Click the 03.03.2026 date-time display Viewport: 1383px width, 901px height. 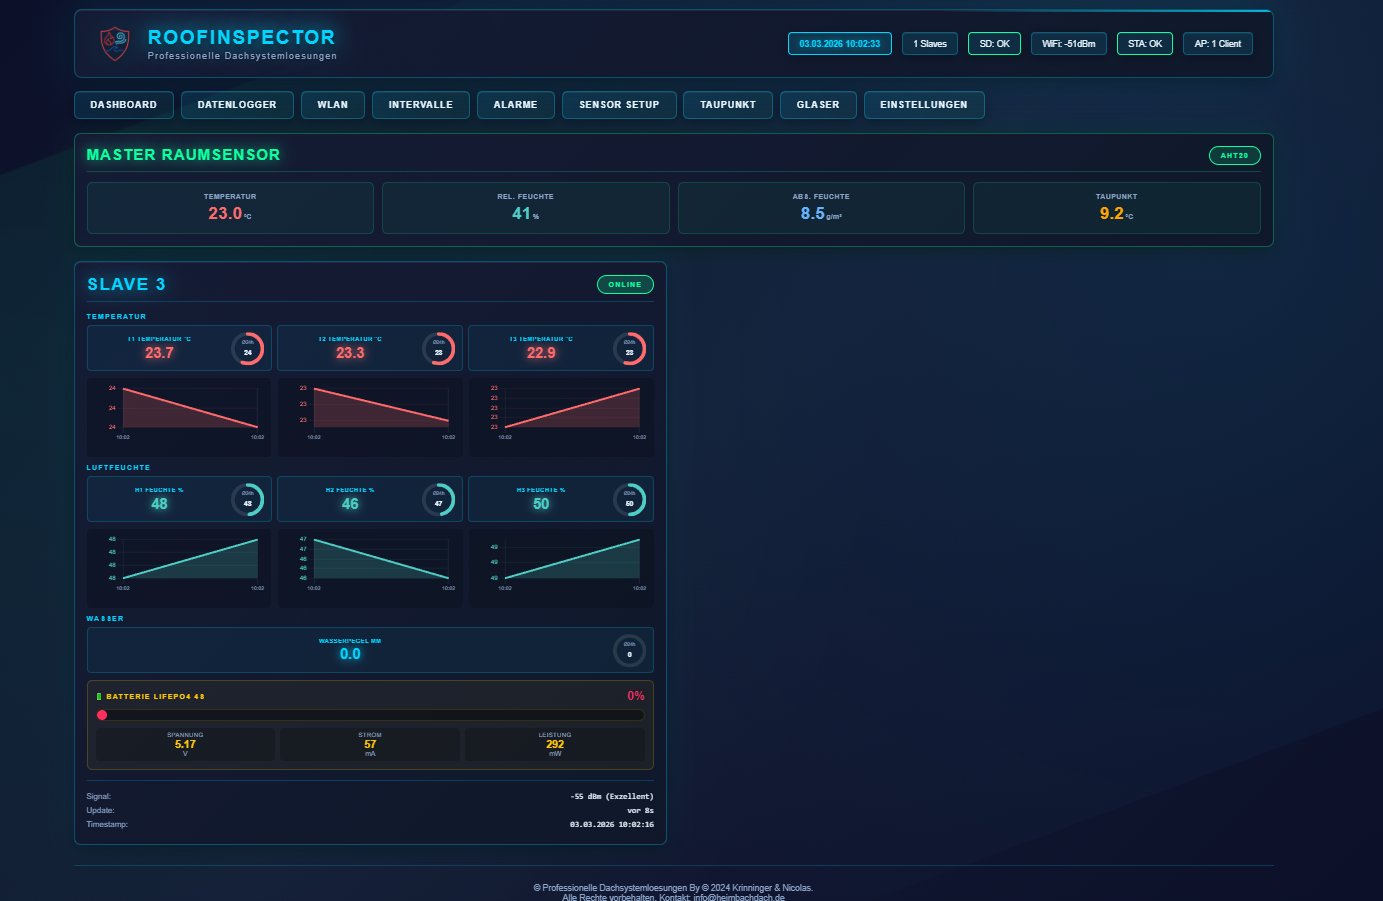[840, 43]
